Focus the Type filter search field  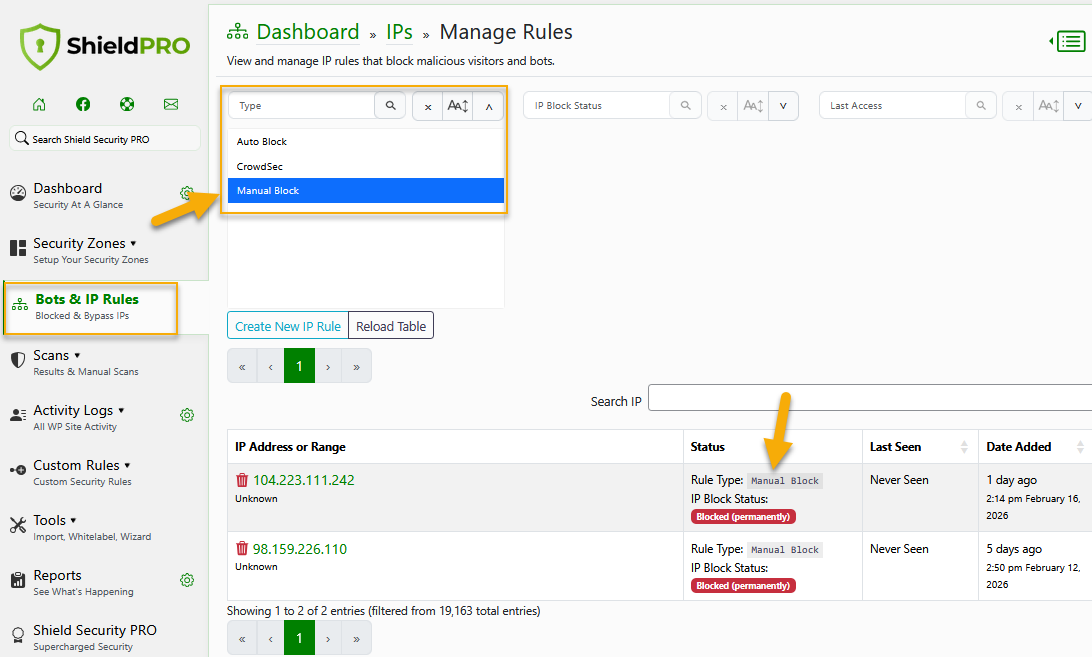click(x=302, y=105)
